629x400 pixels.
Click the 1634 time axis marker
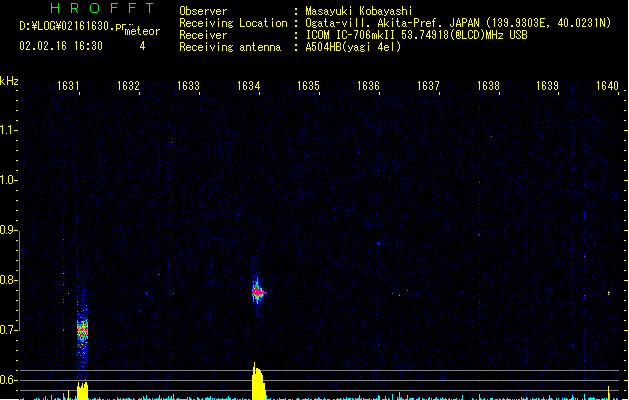pos(248,86)
